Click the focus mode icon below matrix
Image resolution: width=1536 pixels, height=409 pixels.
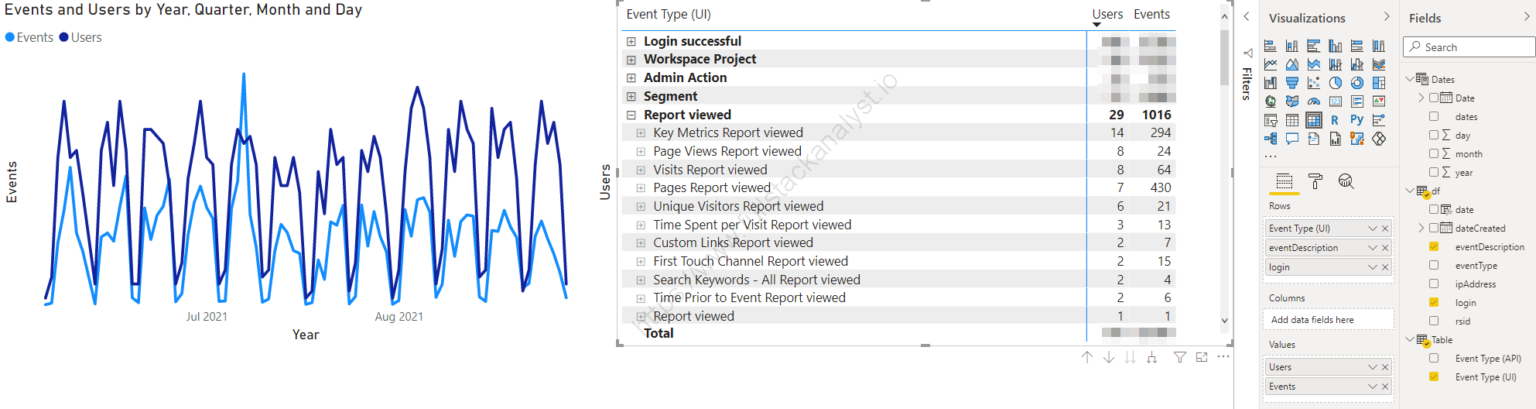click(x=1201, y=357)
